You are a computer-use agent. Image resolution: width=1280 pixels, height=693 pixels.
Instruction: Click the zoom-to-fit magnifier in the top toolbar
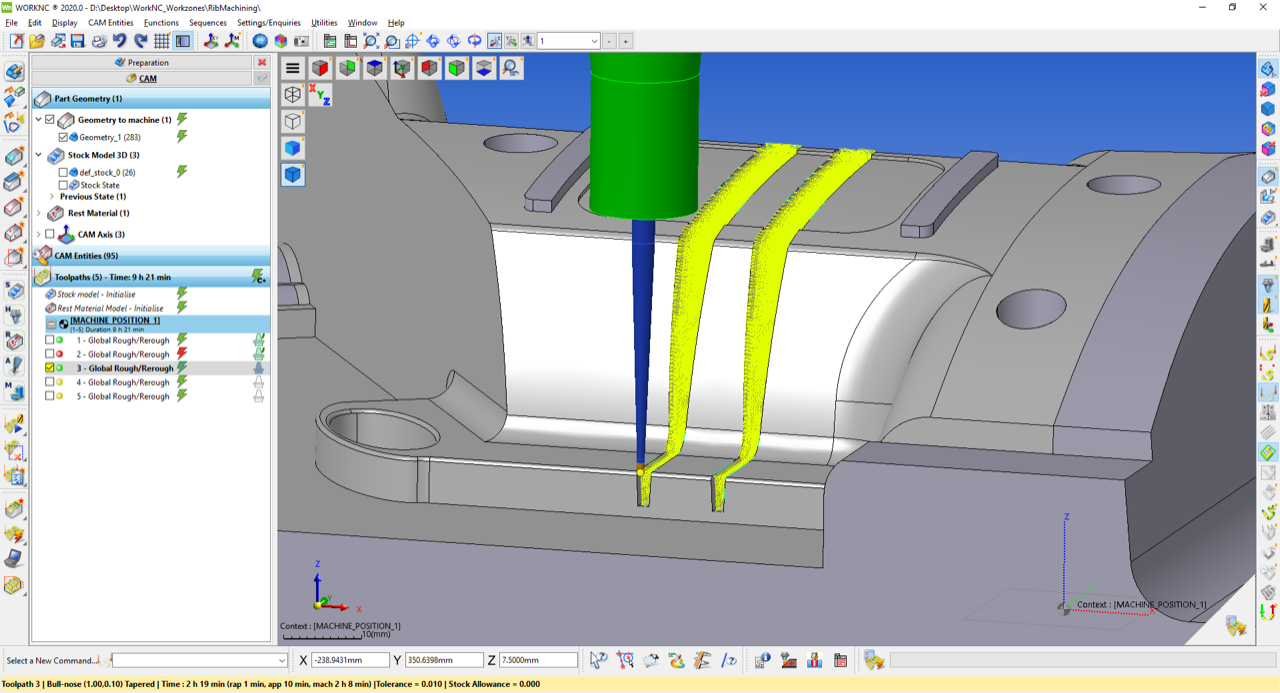[371, 41]
